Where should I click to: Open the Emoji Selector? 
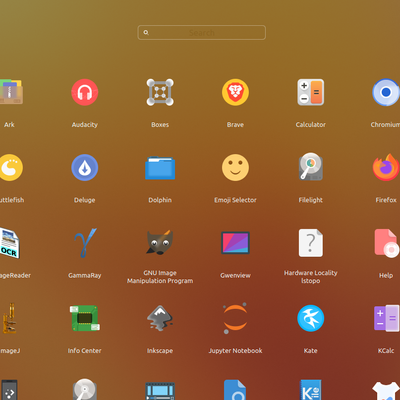pos(235,167)
